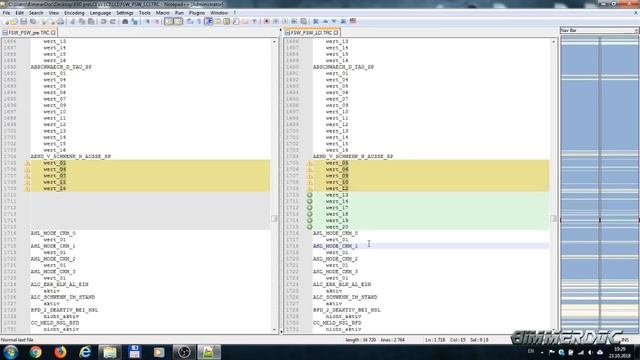This screenshot has width=640, height=360.
Task: Click the Open file toolbar icon
Action: click(14, 21)
